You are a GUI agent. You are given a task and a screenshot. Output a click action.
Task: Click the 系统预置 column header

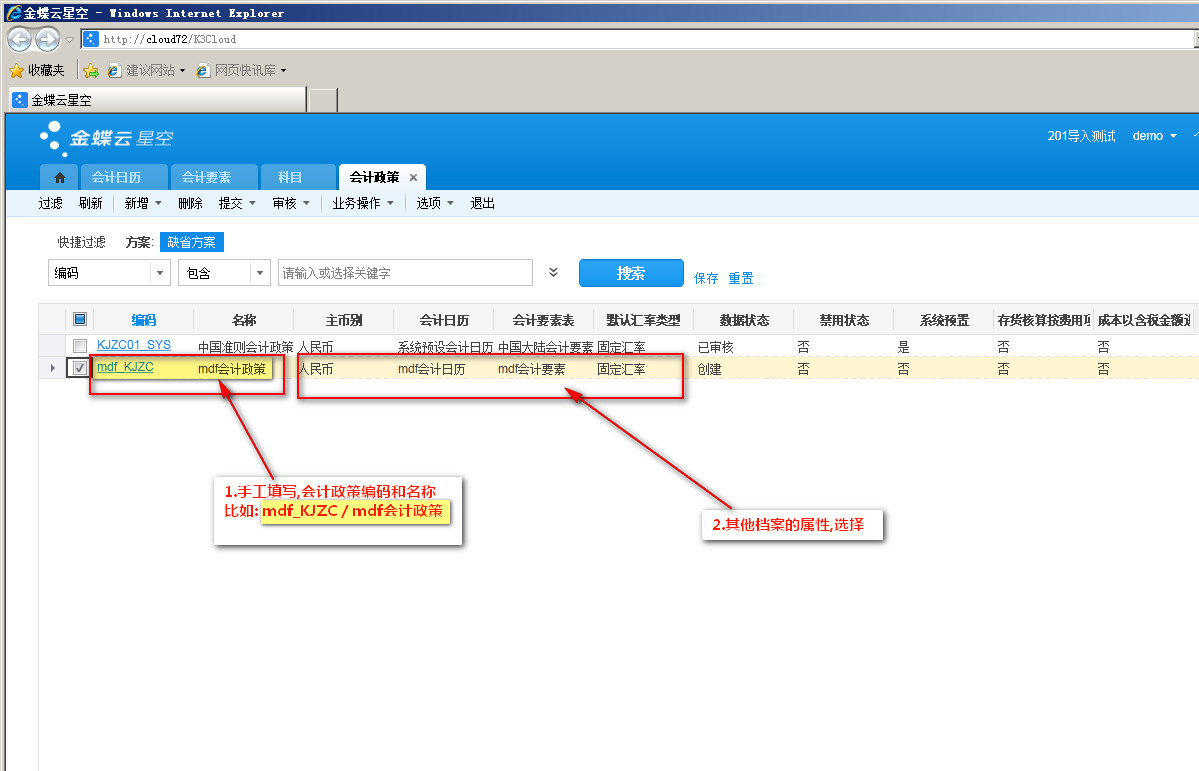pos(944,320)
